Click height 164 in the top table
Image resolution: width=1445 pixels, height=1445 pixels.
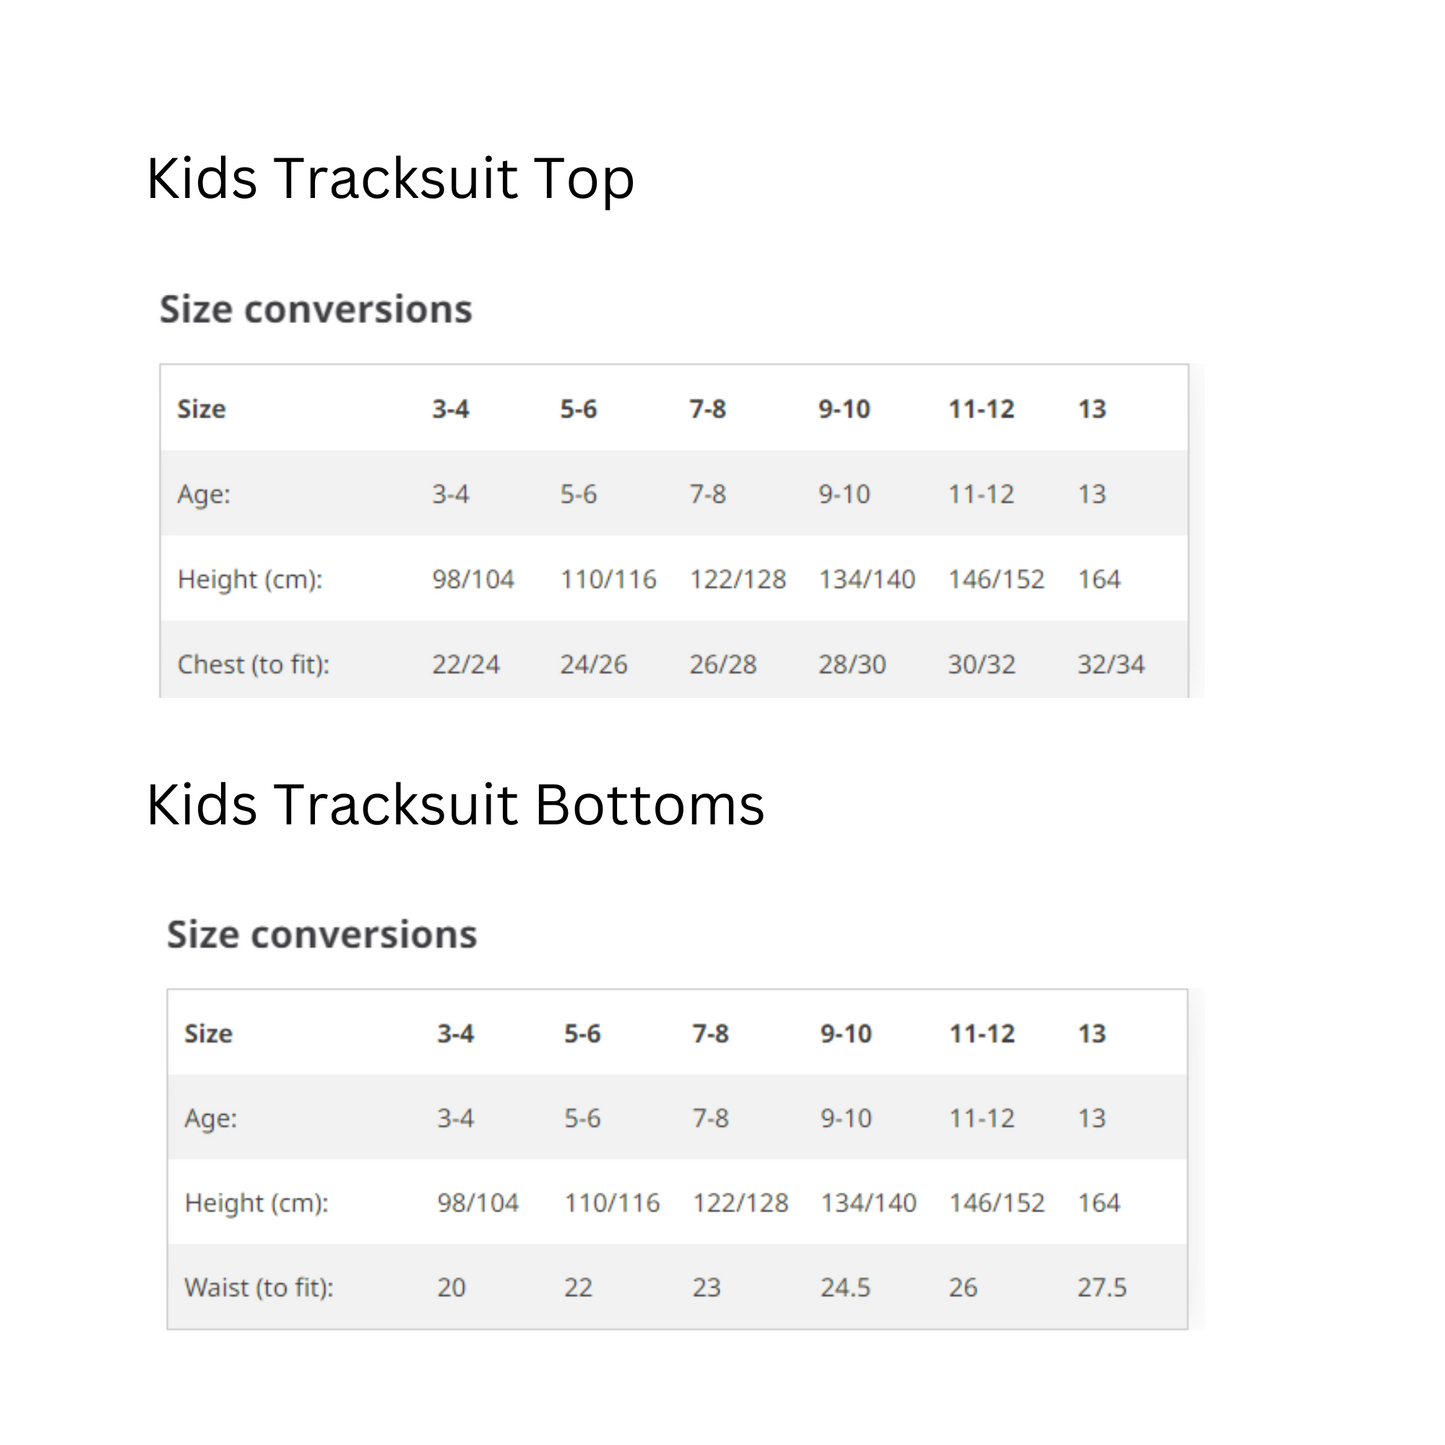click(x=1098, y=579)
